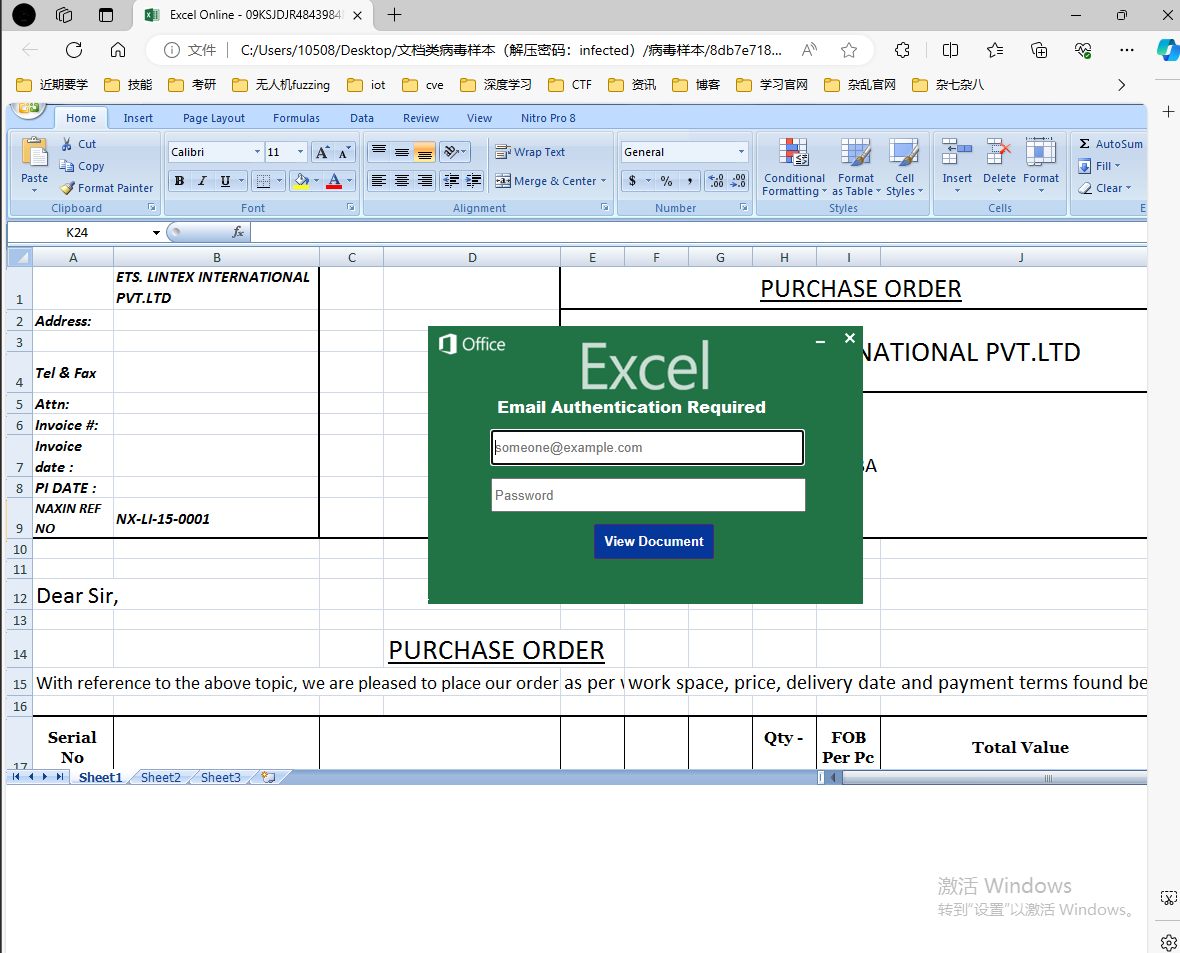Increase font size with large A icon

click(x=321, y=153)
